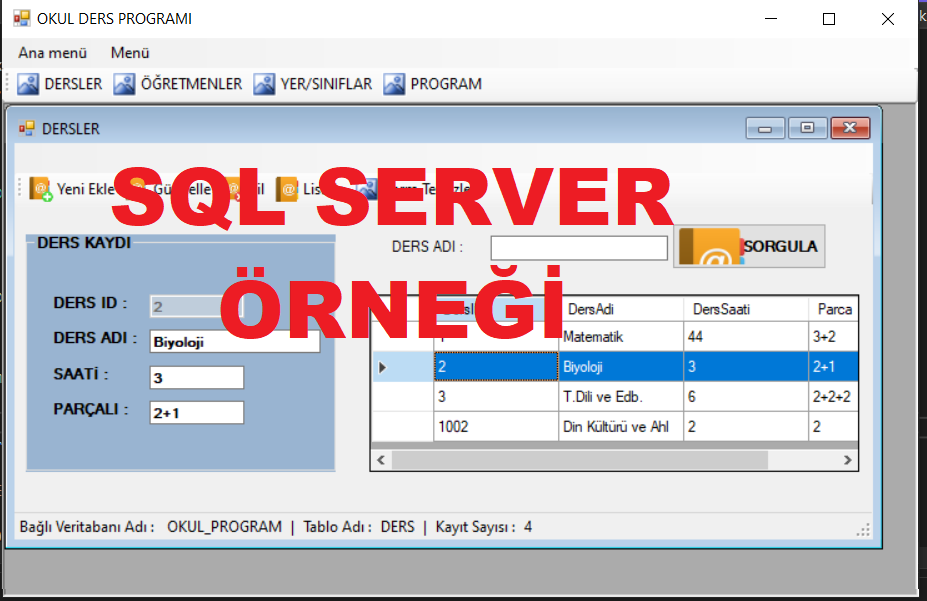Click the YER/SINIFLAR toolbar icon

264,84
